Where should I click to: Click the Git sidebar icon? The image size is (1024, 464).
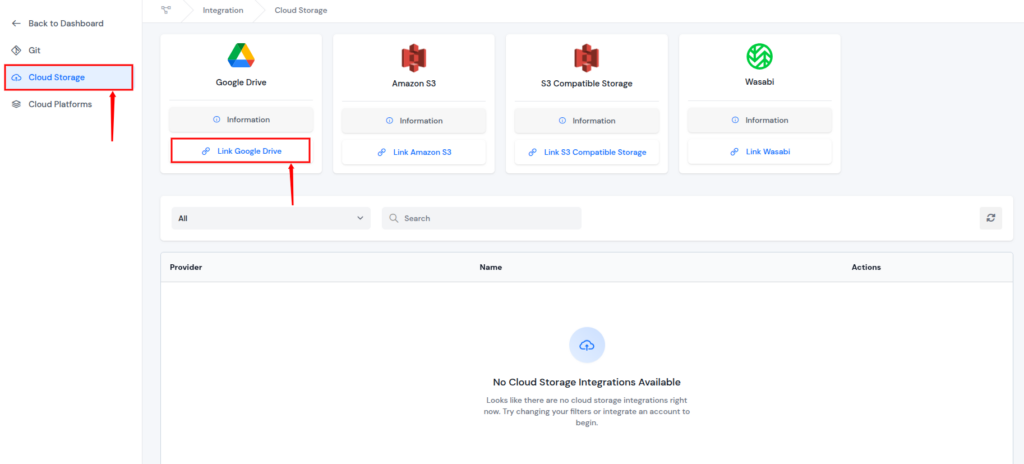pos(17,50)
